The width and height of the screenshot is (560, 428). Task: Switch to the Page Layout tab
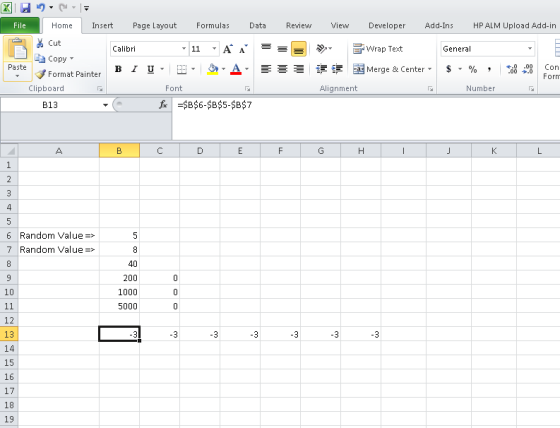154,25
